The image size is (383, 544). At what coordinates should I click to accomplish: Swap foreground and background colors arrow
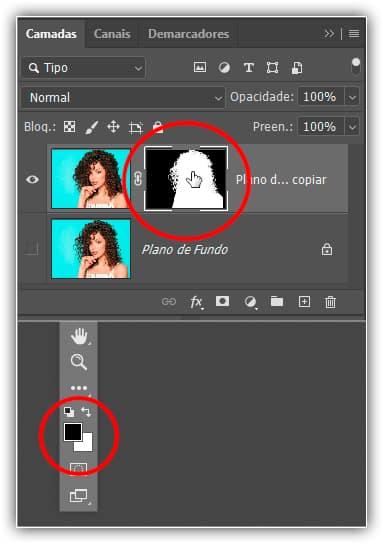(86, 412)
